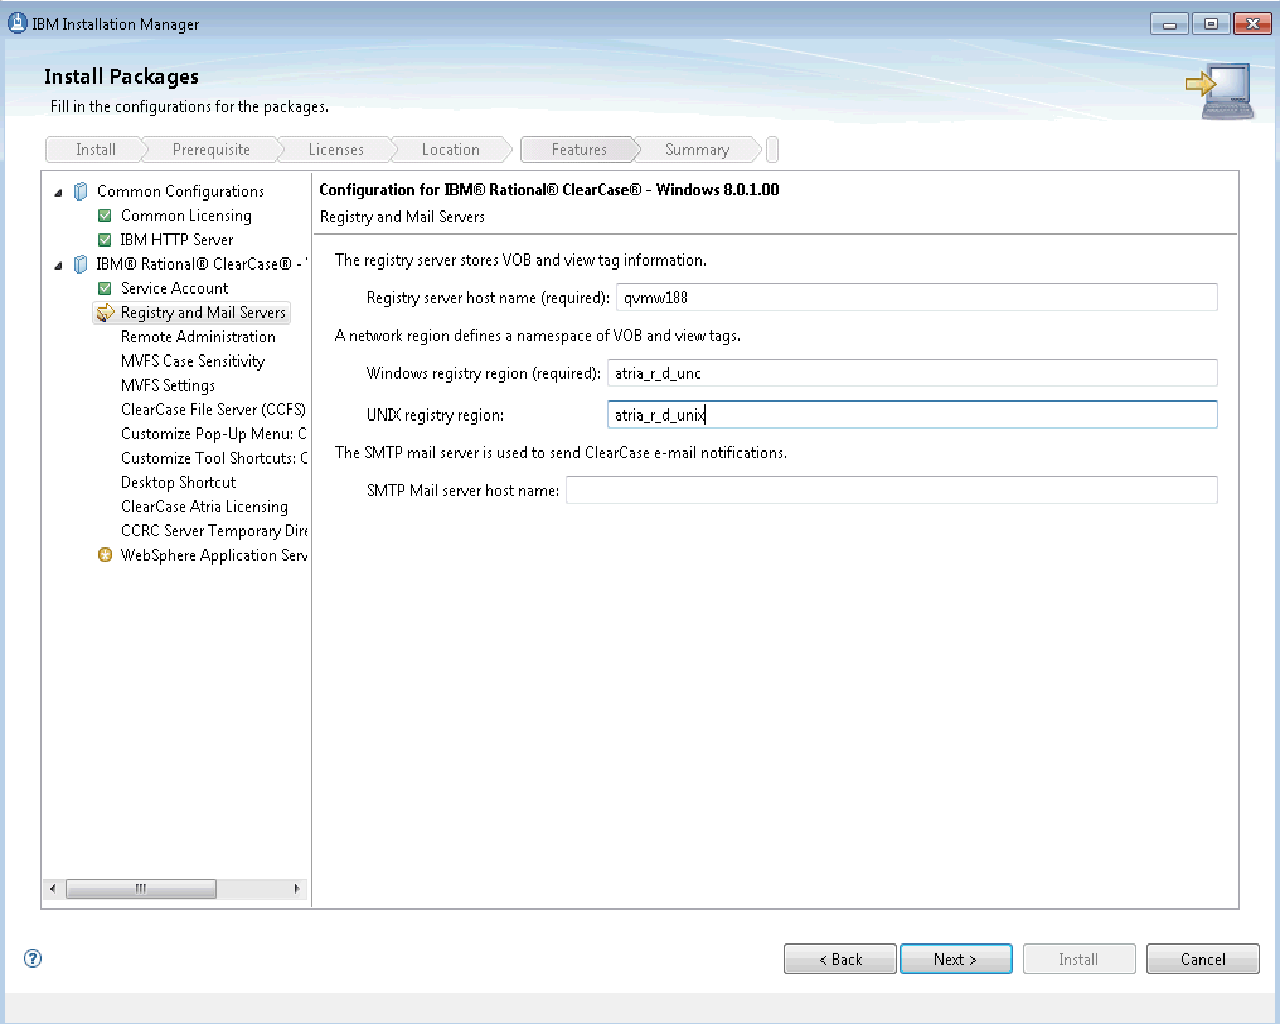Select Service Account in the tree
The height and width of the screenshot is (1024, 1280).
[x=174, y=289]
